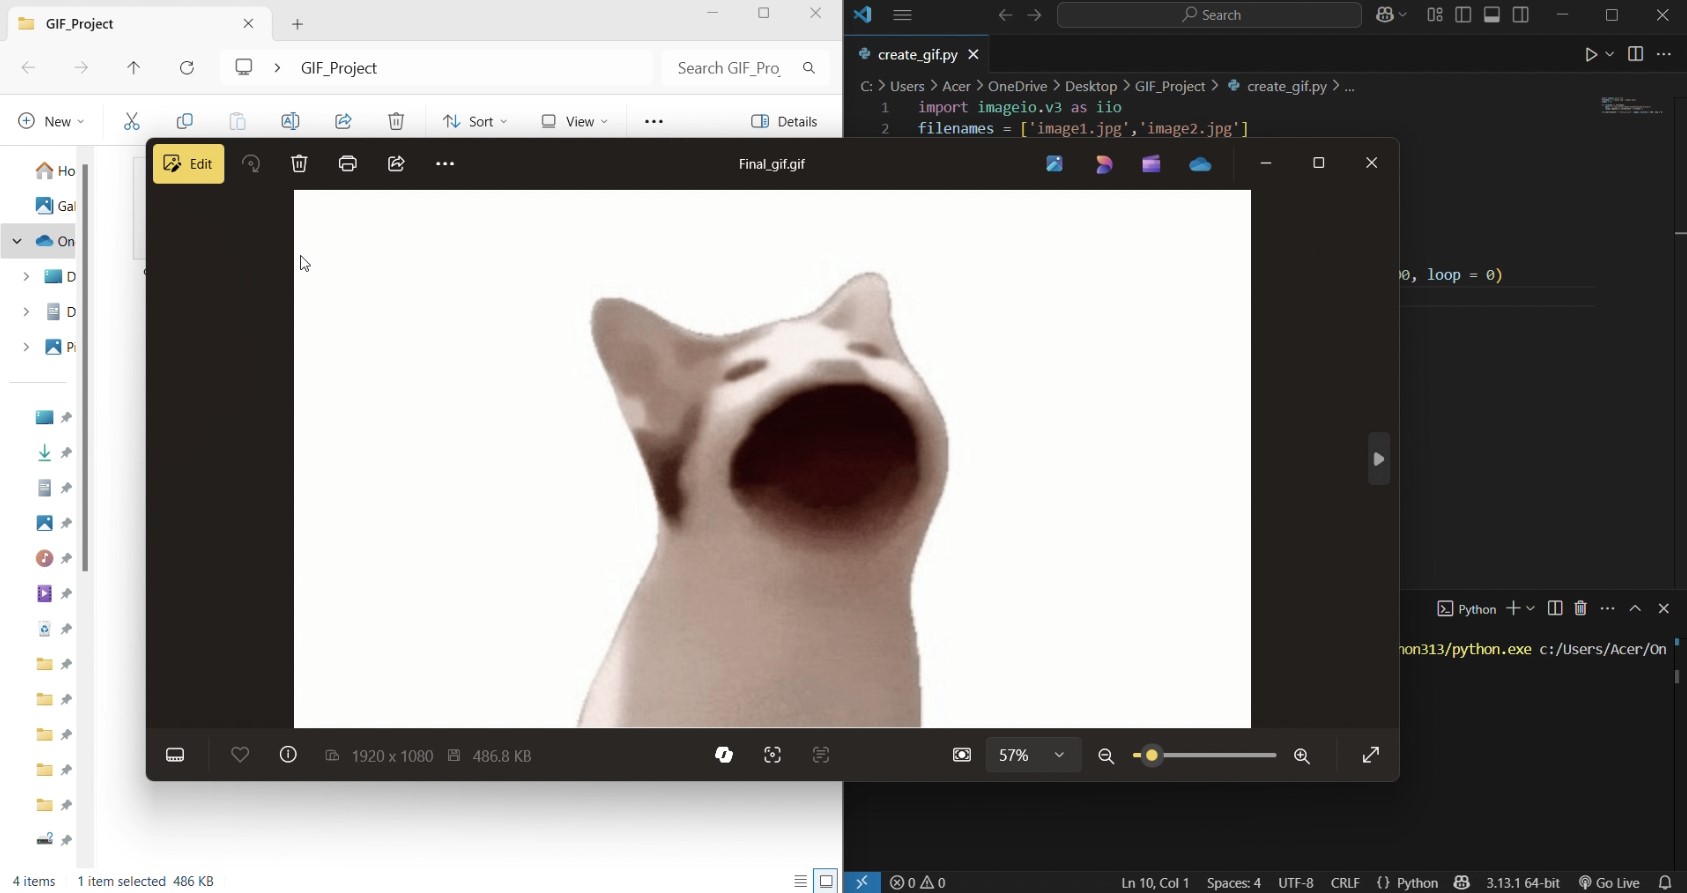Open OneDrive cloud icon in Photos viewer

[1200, 164]
